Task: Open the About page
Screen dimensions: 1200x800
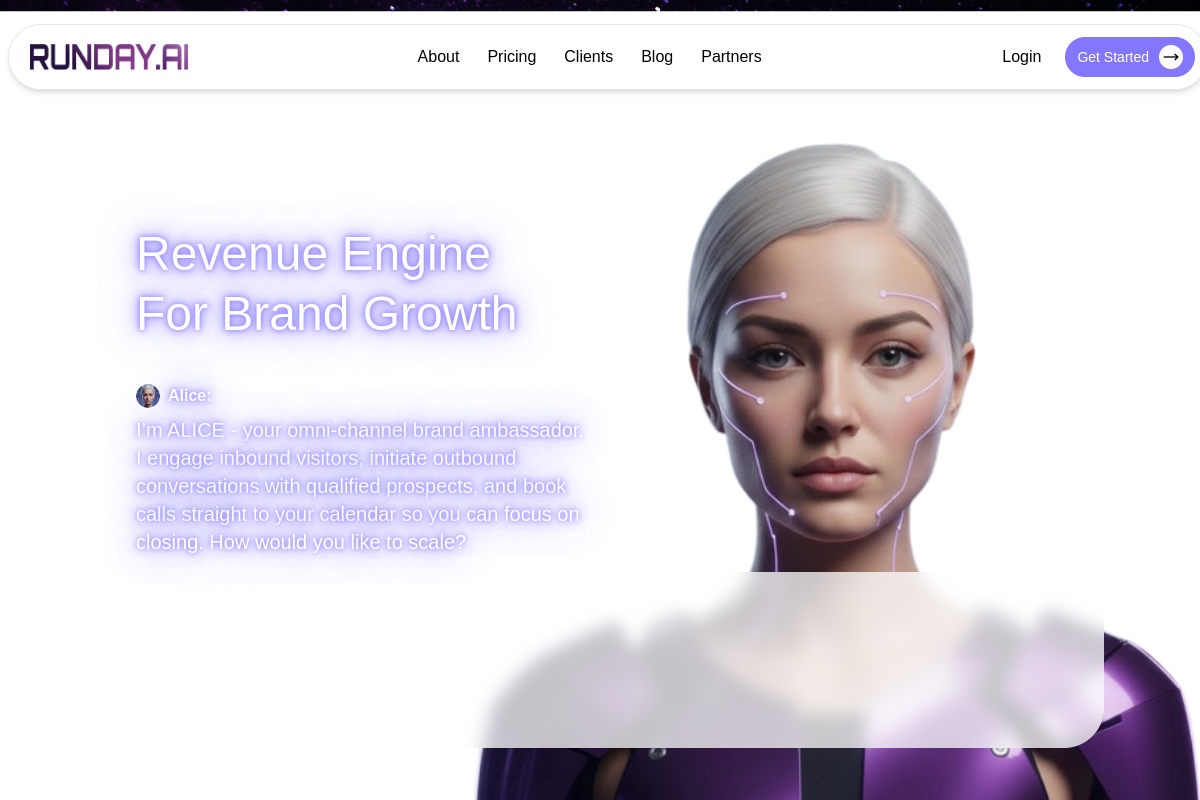Action: click(438, 57)
